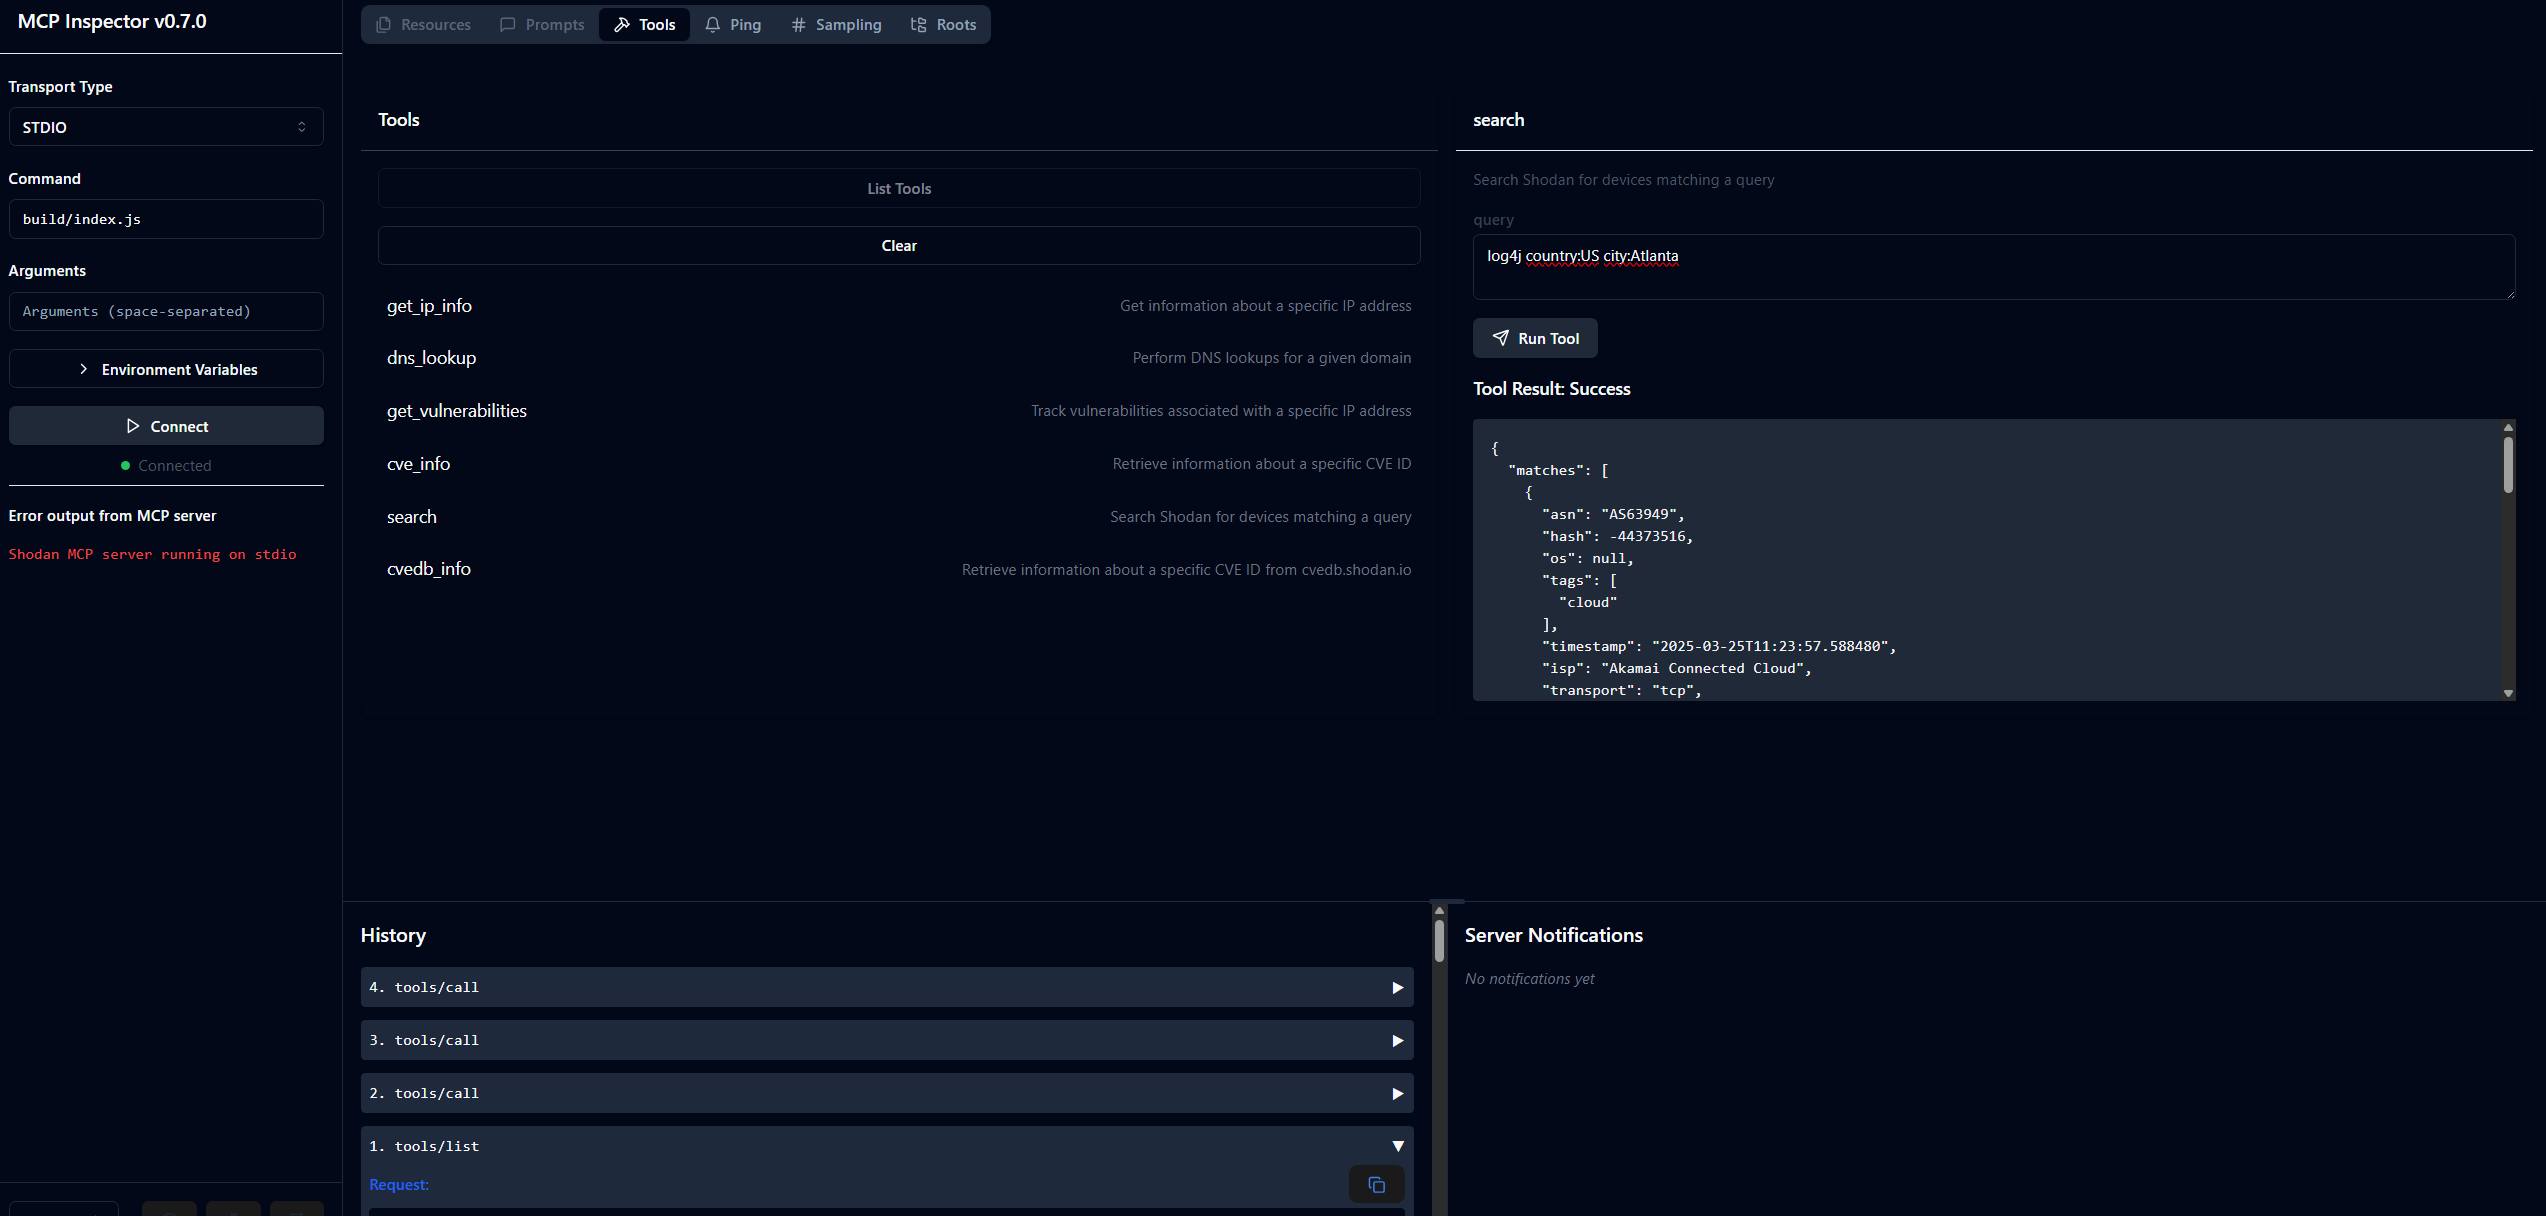Open the Ping tab with bell icon
The image size is (2546, 1216).
[x=733, y=25]
